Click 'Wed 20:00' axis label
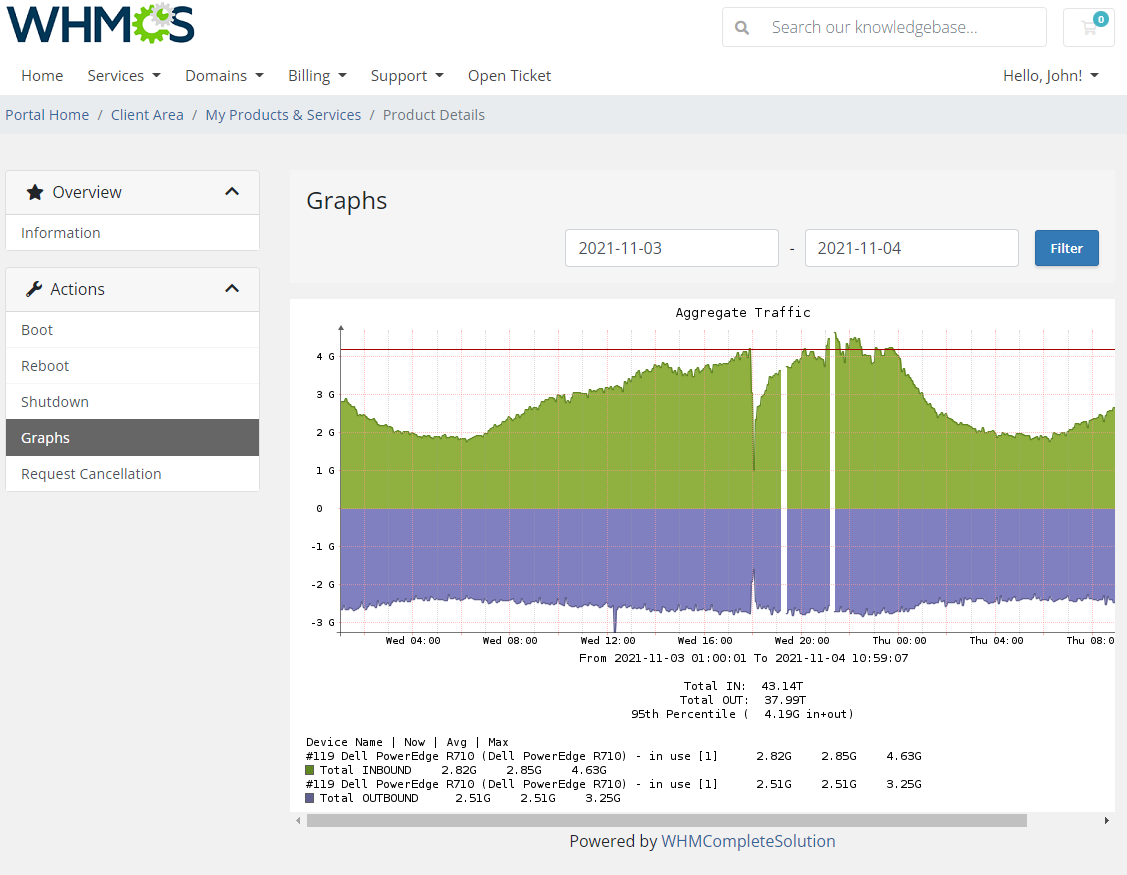Viewport: 1127px width, 875px height. (801, 641)
